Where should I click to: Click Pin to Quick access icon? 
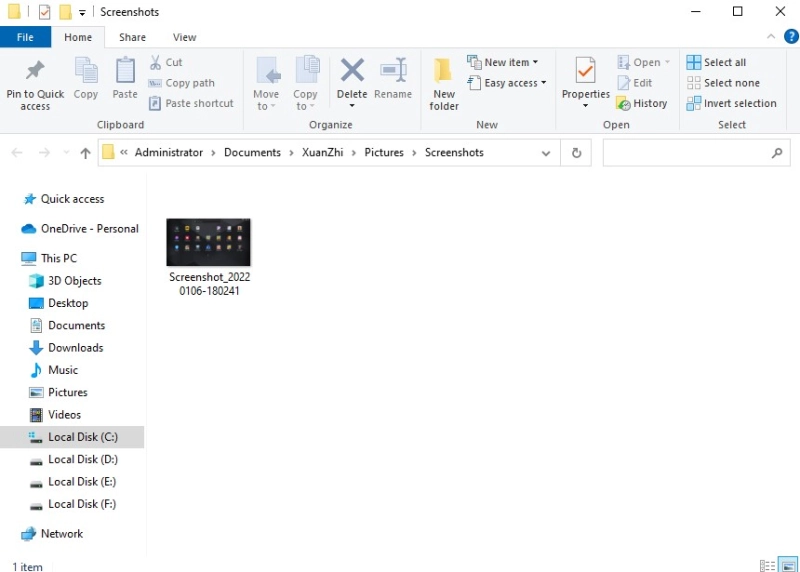[x=35, y=71]
